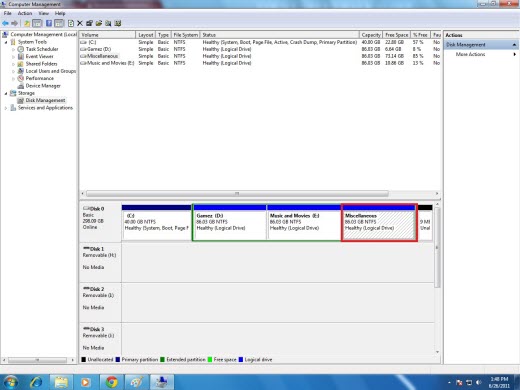Expand Services and Applications node
520x390 pixels.
(x=6, y=108)
